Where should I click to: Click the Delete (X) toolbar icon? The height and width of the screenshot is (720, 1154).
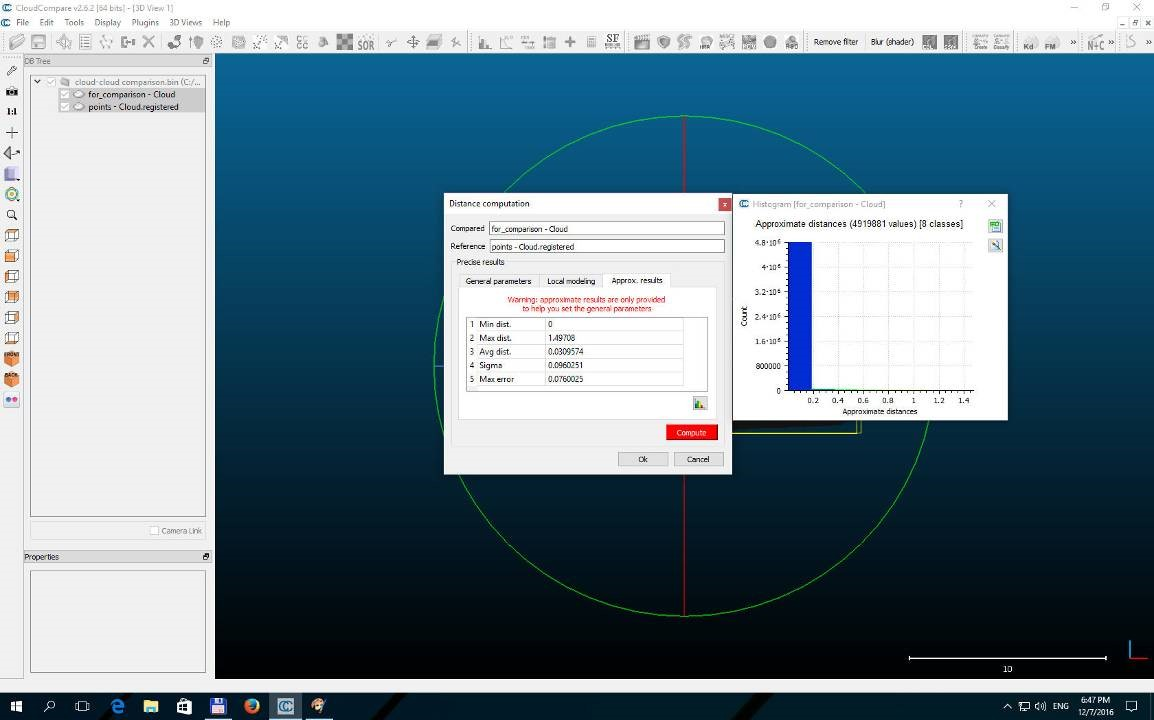tap(149, 42)
